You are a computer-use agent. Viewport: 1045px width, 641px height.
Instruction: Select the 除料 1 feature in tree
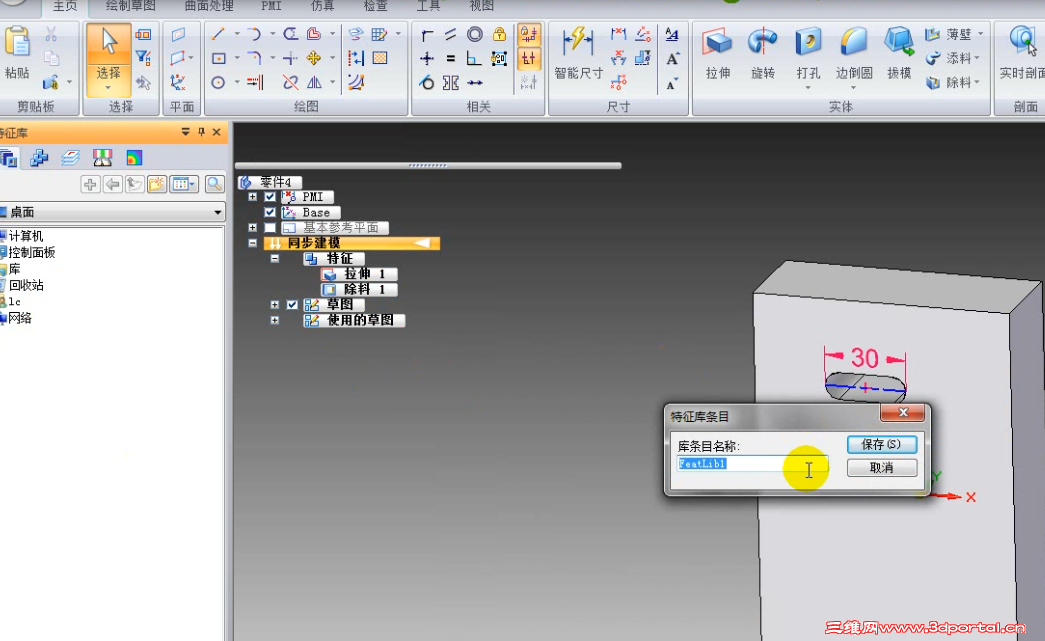(360, 289)
